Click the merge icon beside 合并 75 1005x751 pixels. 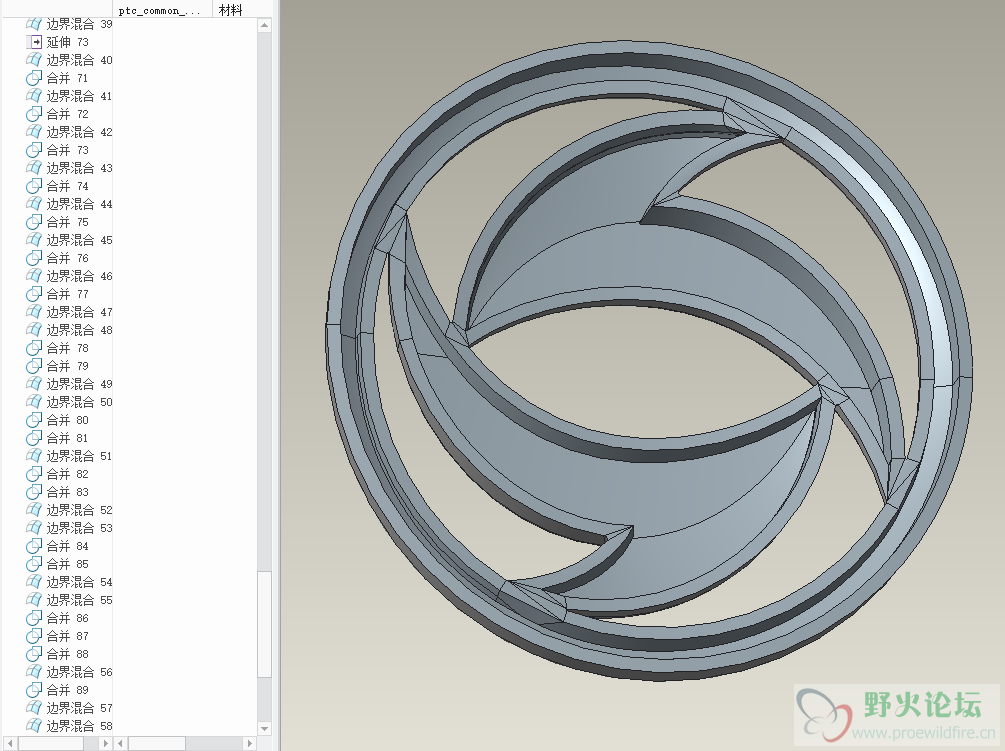click(x=34, y=222)
